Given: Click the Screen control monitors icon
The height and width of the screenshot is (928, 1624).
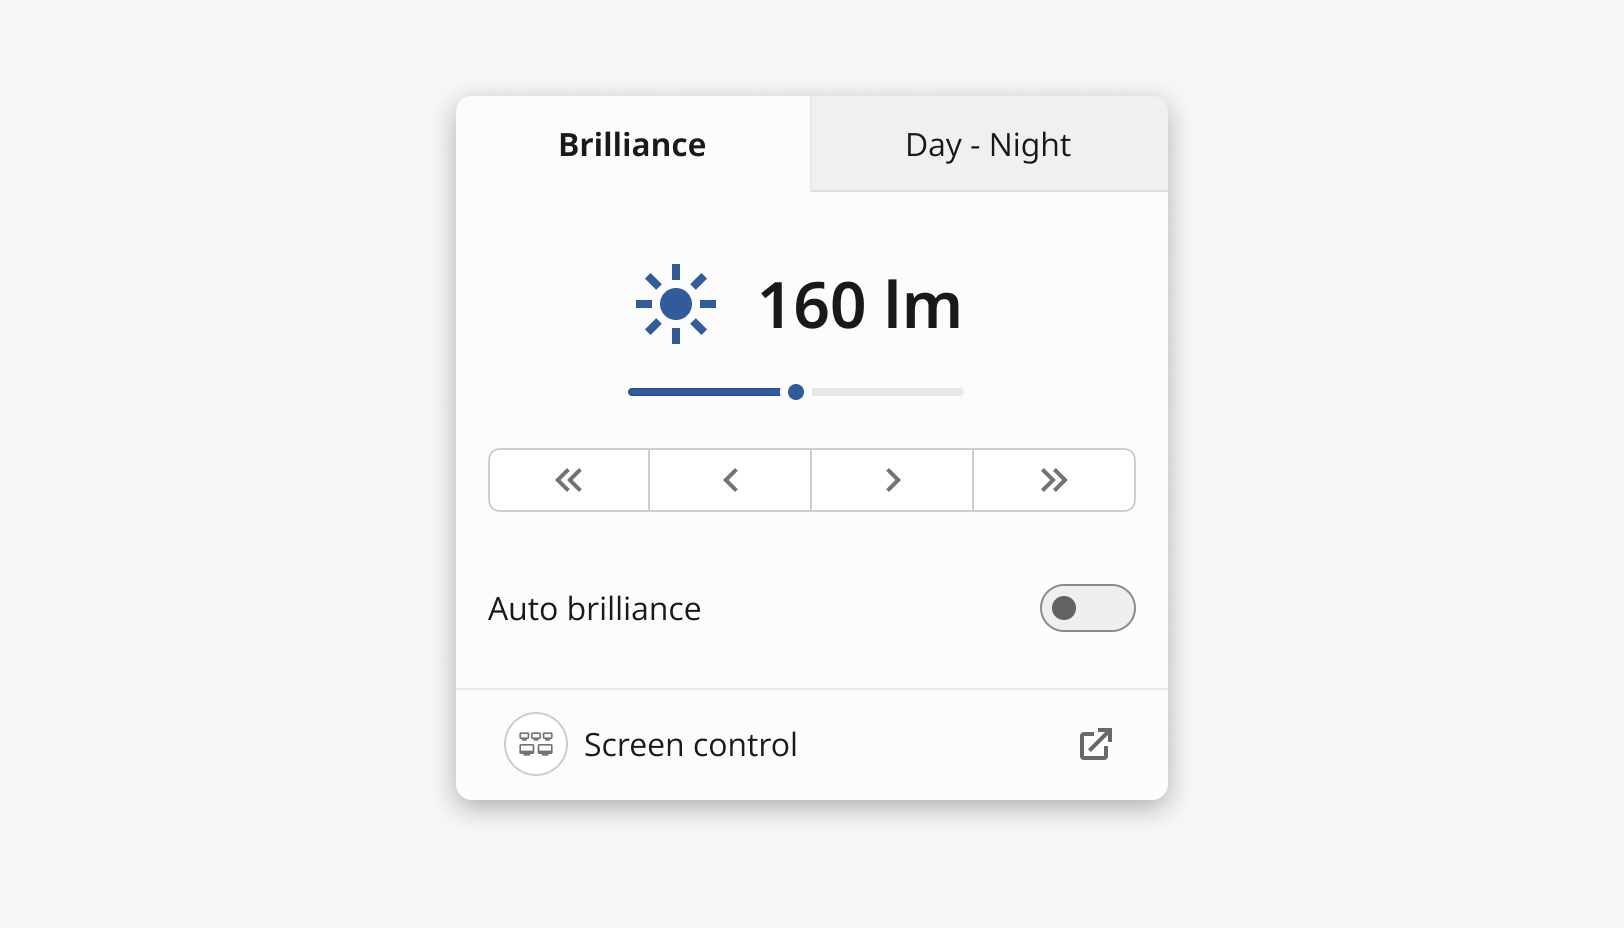Looking at the screenshot, I should coord(536,744).
